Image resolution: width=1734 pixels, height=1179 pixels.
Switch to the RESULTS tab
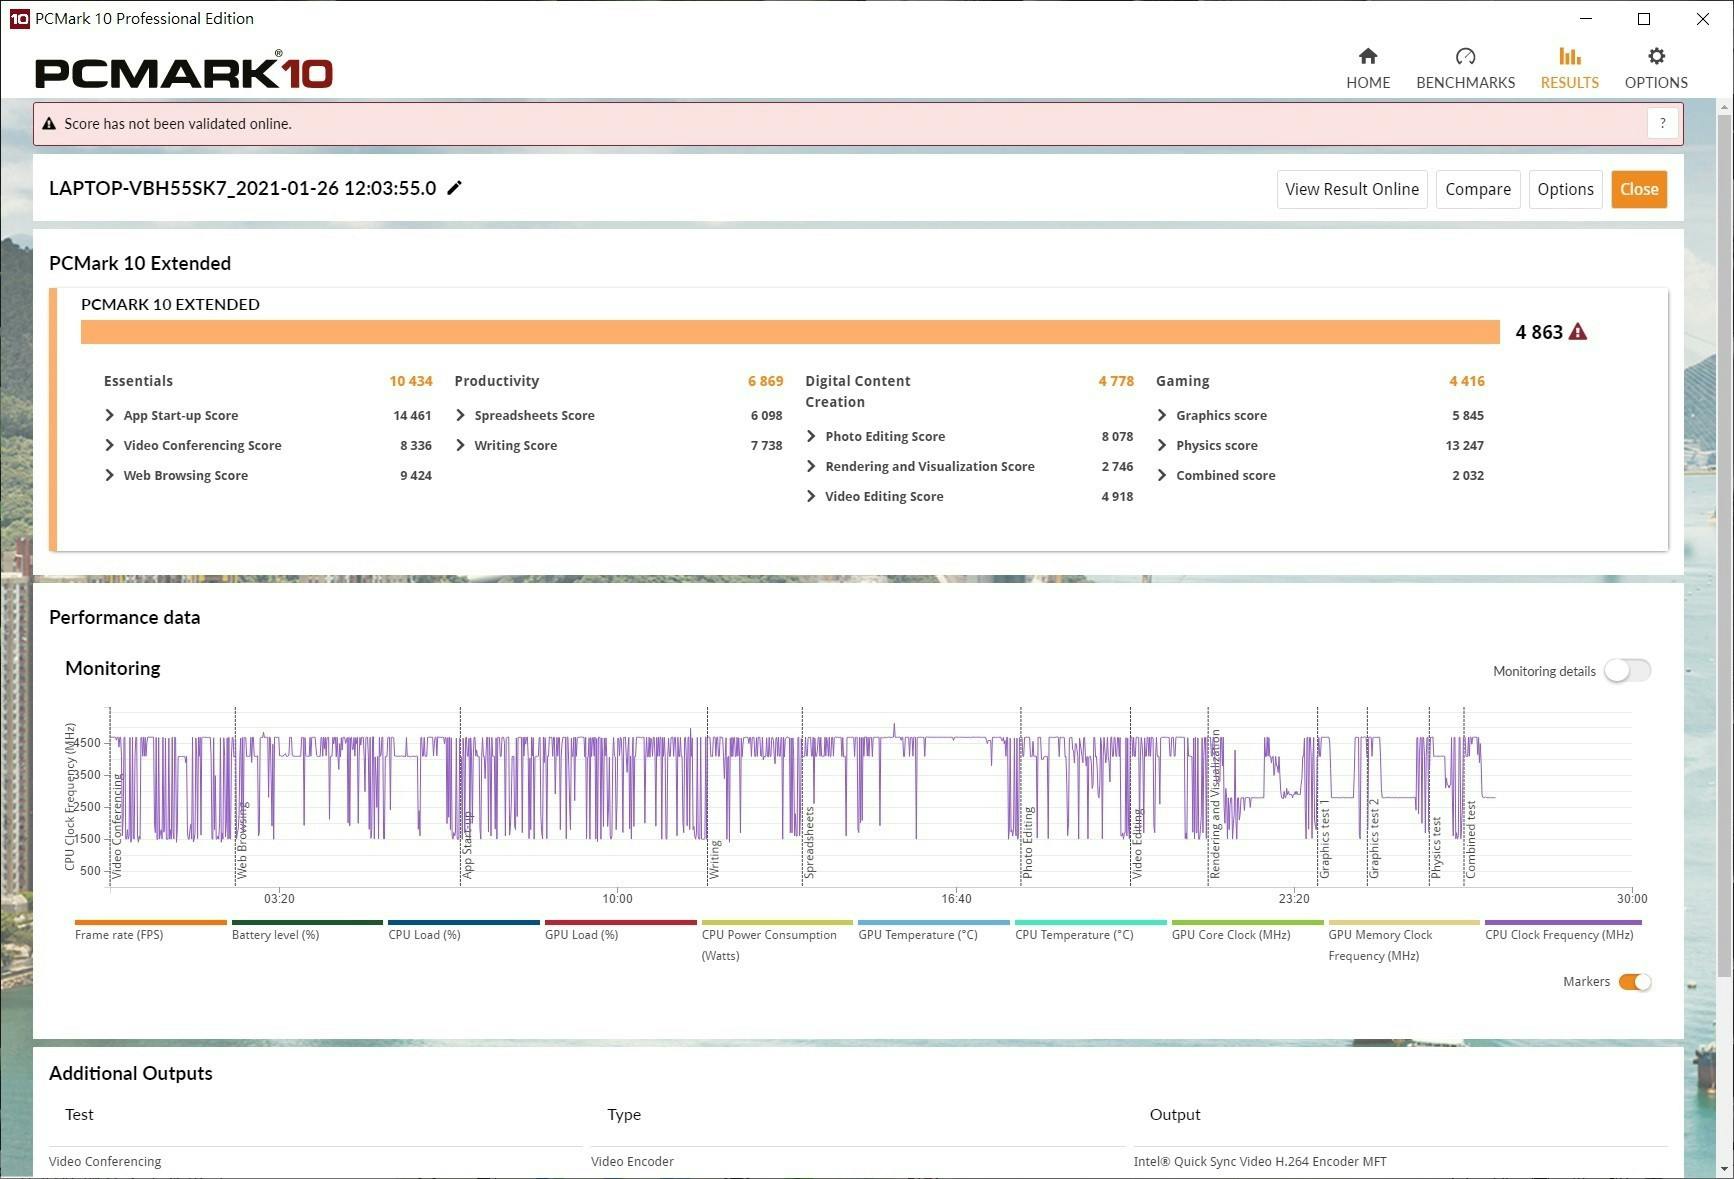tap(1569, 68)
